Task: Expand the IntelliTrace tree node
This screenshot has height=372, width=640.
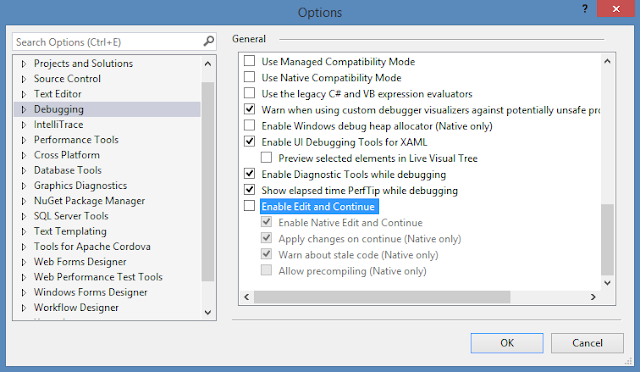Action: (24, 125)
